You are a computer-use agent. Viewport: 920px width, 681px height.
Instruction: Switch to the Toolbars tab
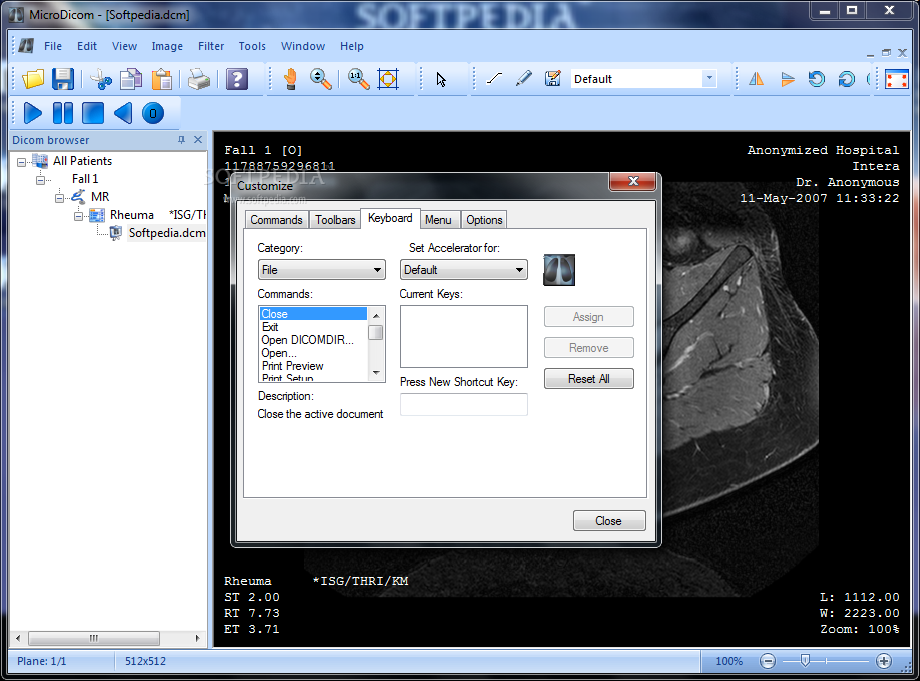(x=335, y=220)
